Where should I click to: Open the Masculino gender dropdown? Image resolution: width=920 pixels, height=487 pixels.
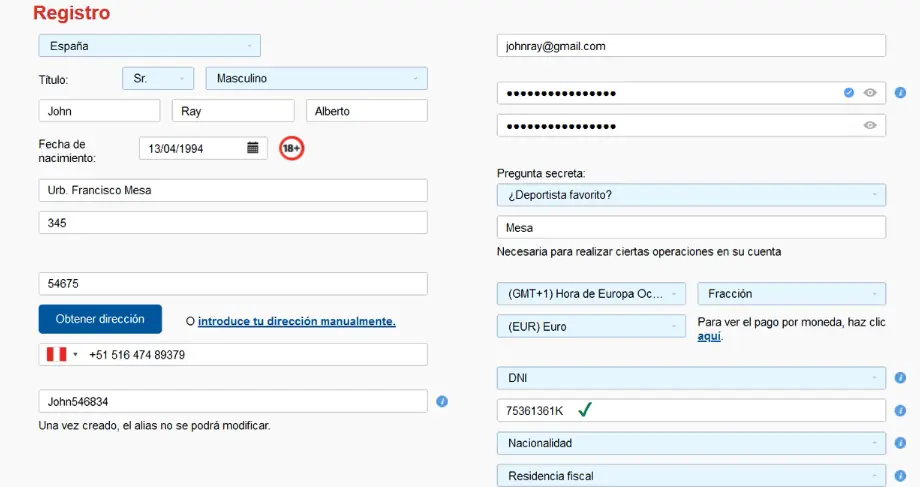click(x=316, y=79)
